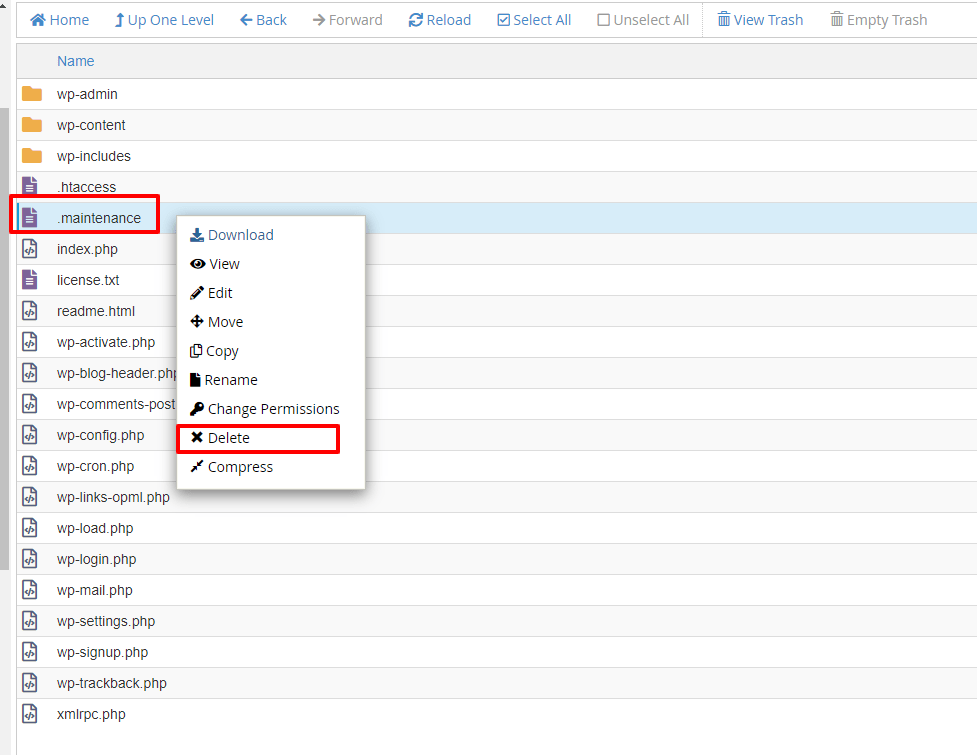Select the wp-cron.php file name
The height and width of the screenshot is (755, 977).
pyautogui.click(x=95, y=467)
